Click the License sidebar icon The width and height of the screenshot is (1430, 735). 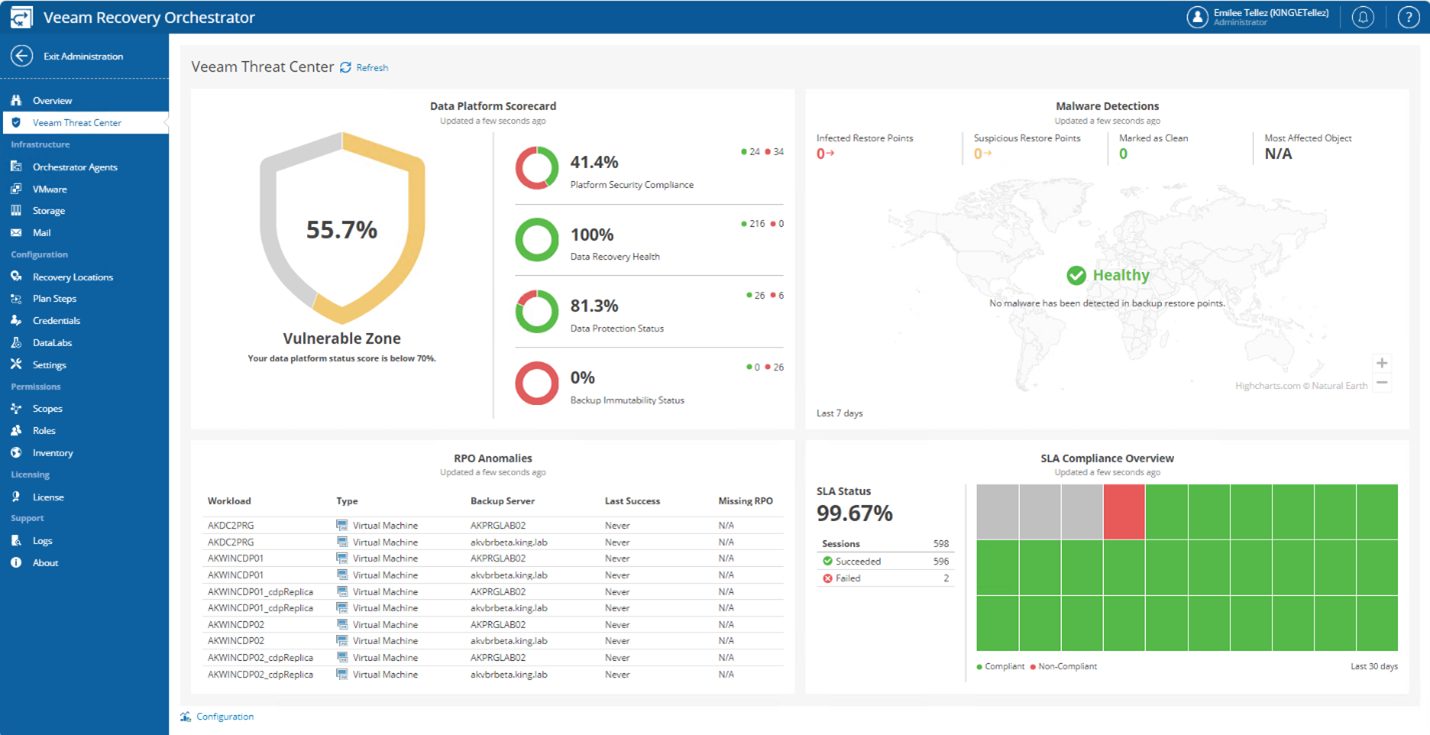point(16,496)
